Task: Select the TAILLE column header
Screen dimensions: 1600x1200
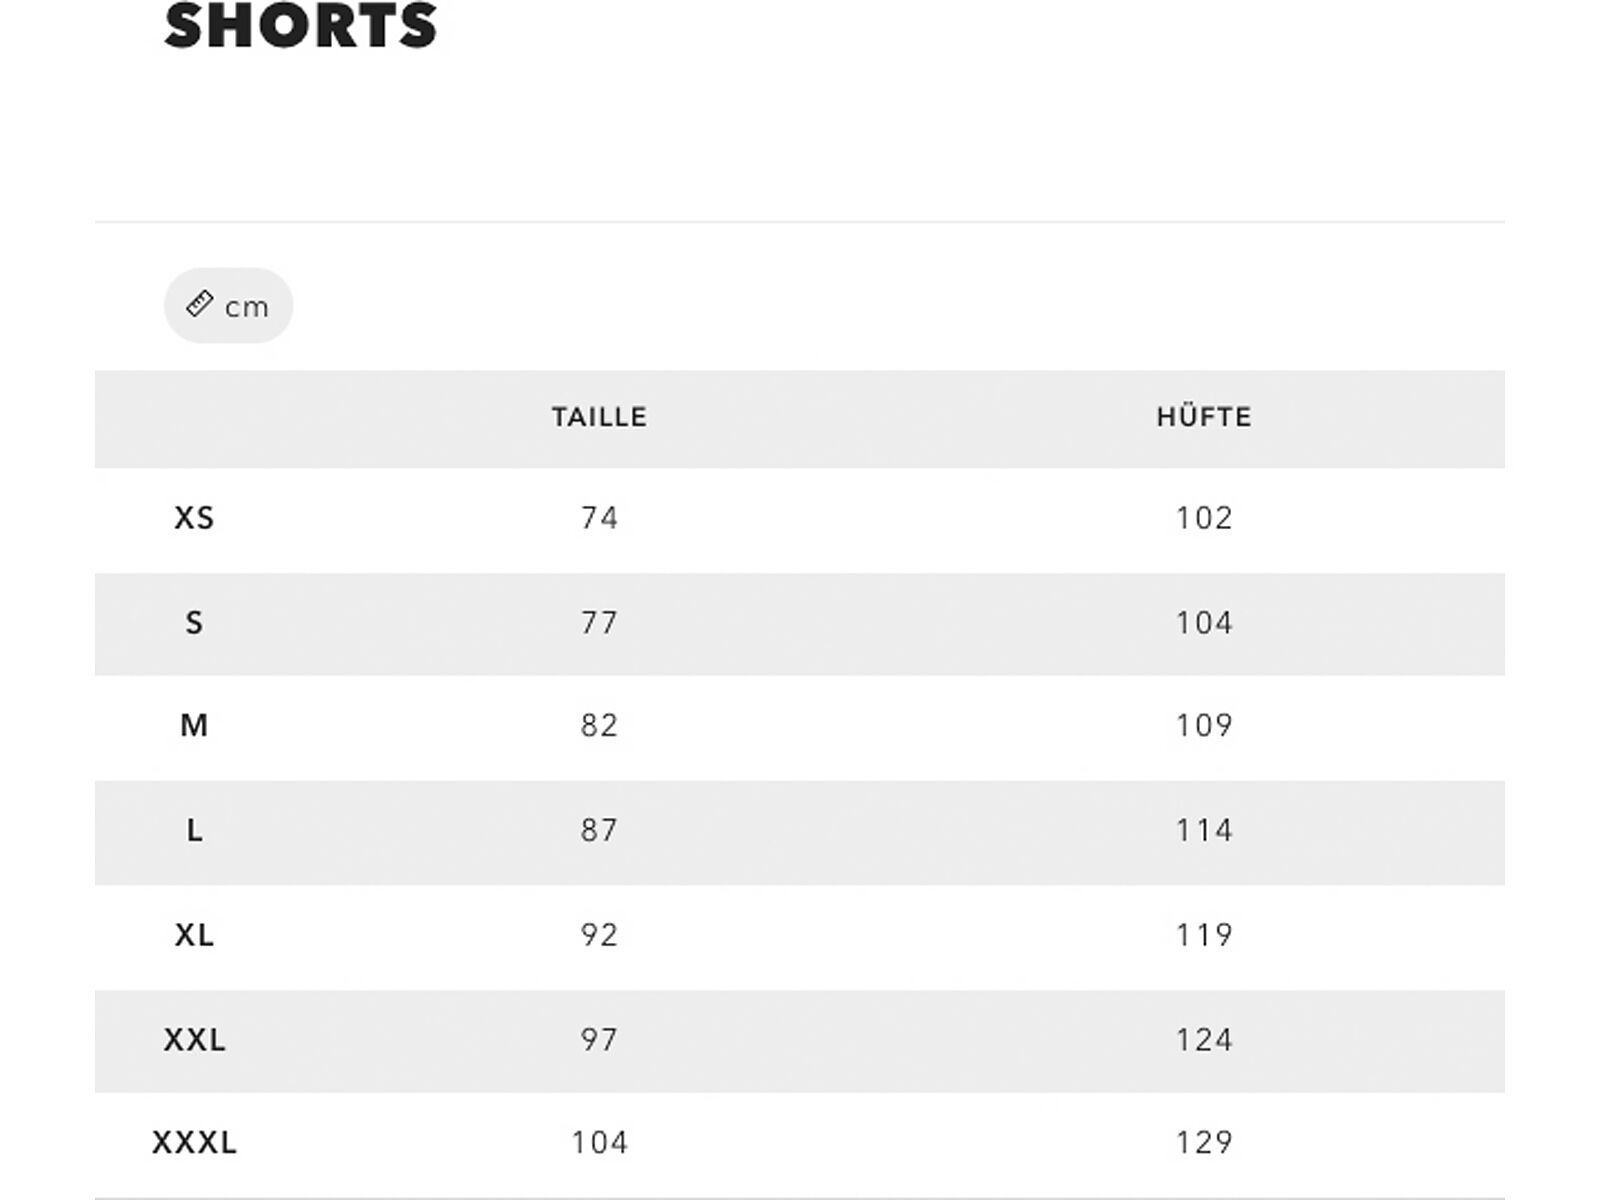Action: pyautogui.click(x=599, y=417)
